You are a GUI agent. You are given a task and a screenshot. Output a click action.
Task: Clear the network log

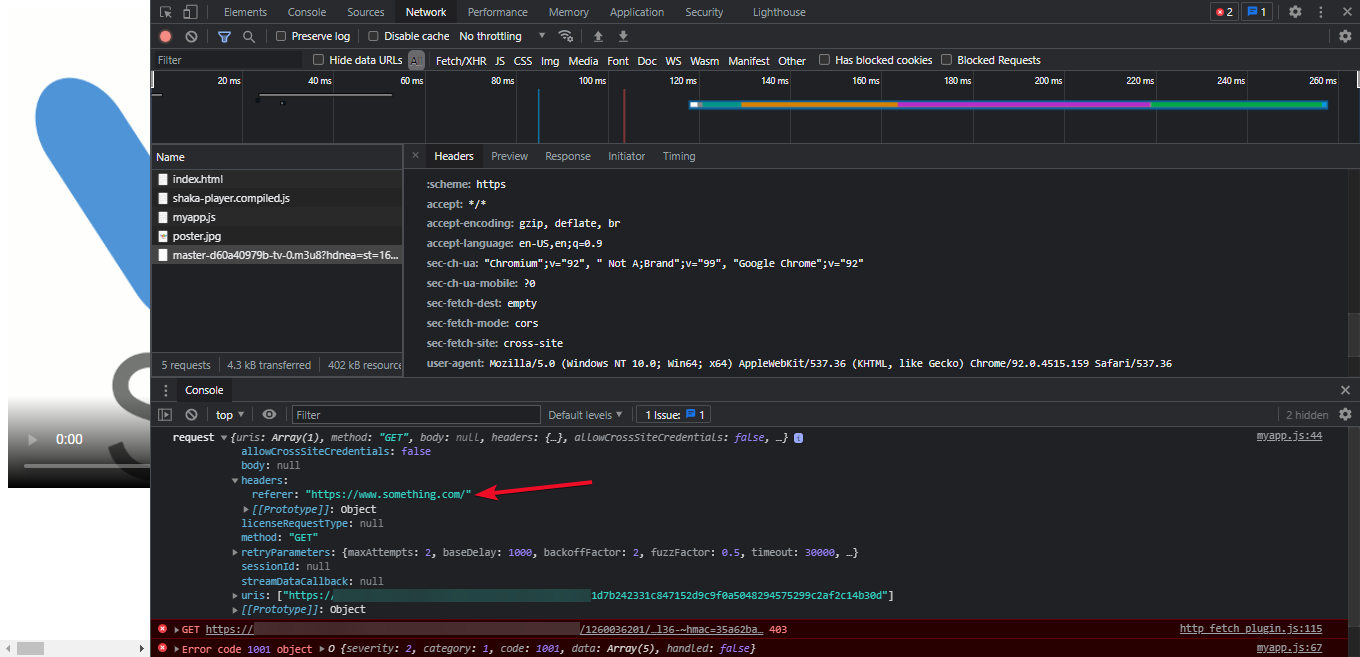[x=191, y=36]
